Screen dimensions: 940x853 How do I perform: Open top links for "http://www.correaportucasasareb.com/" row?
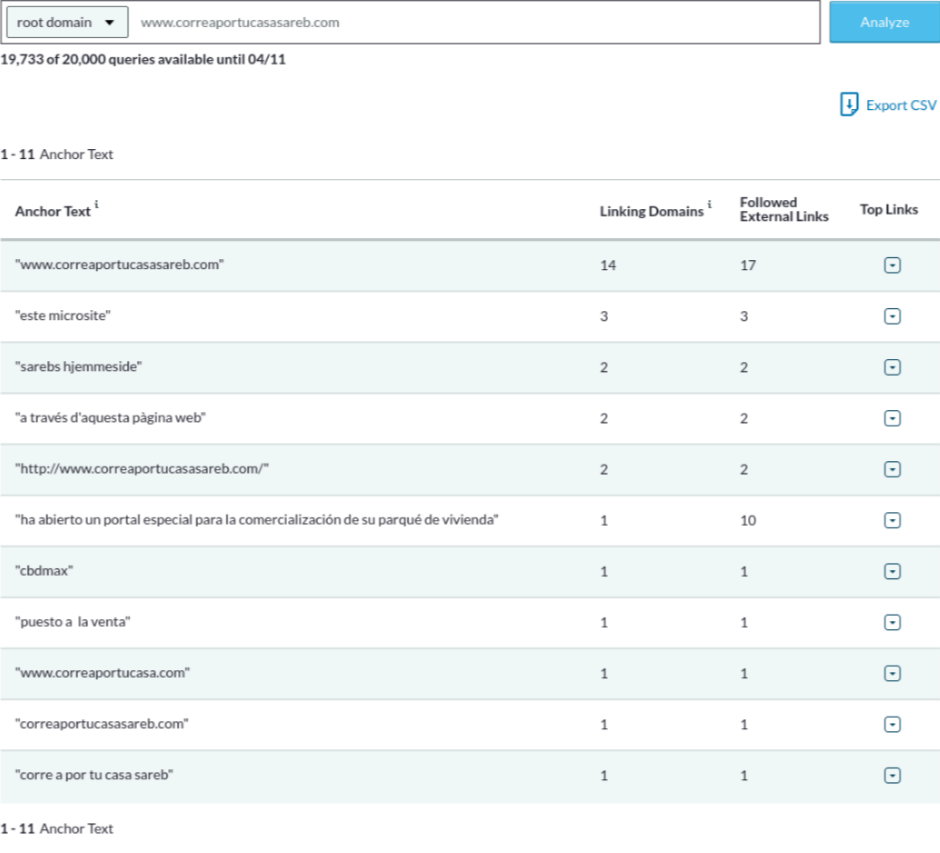(893, 469)
